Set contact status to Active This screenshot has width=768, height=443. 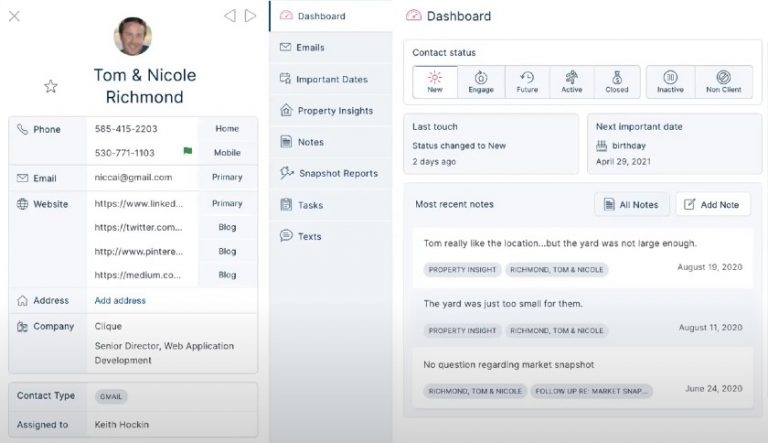coord(571,82)
